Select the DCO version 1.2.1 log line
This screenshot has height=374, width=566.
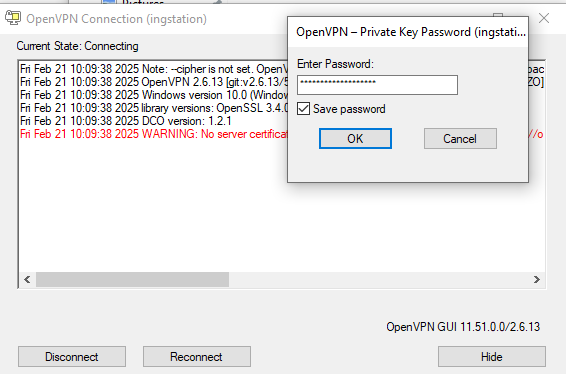point(126,121)
